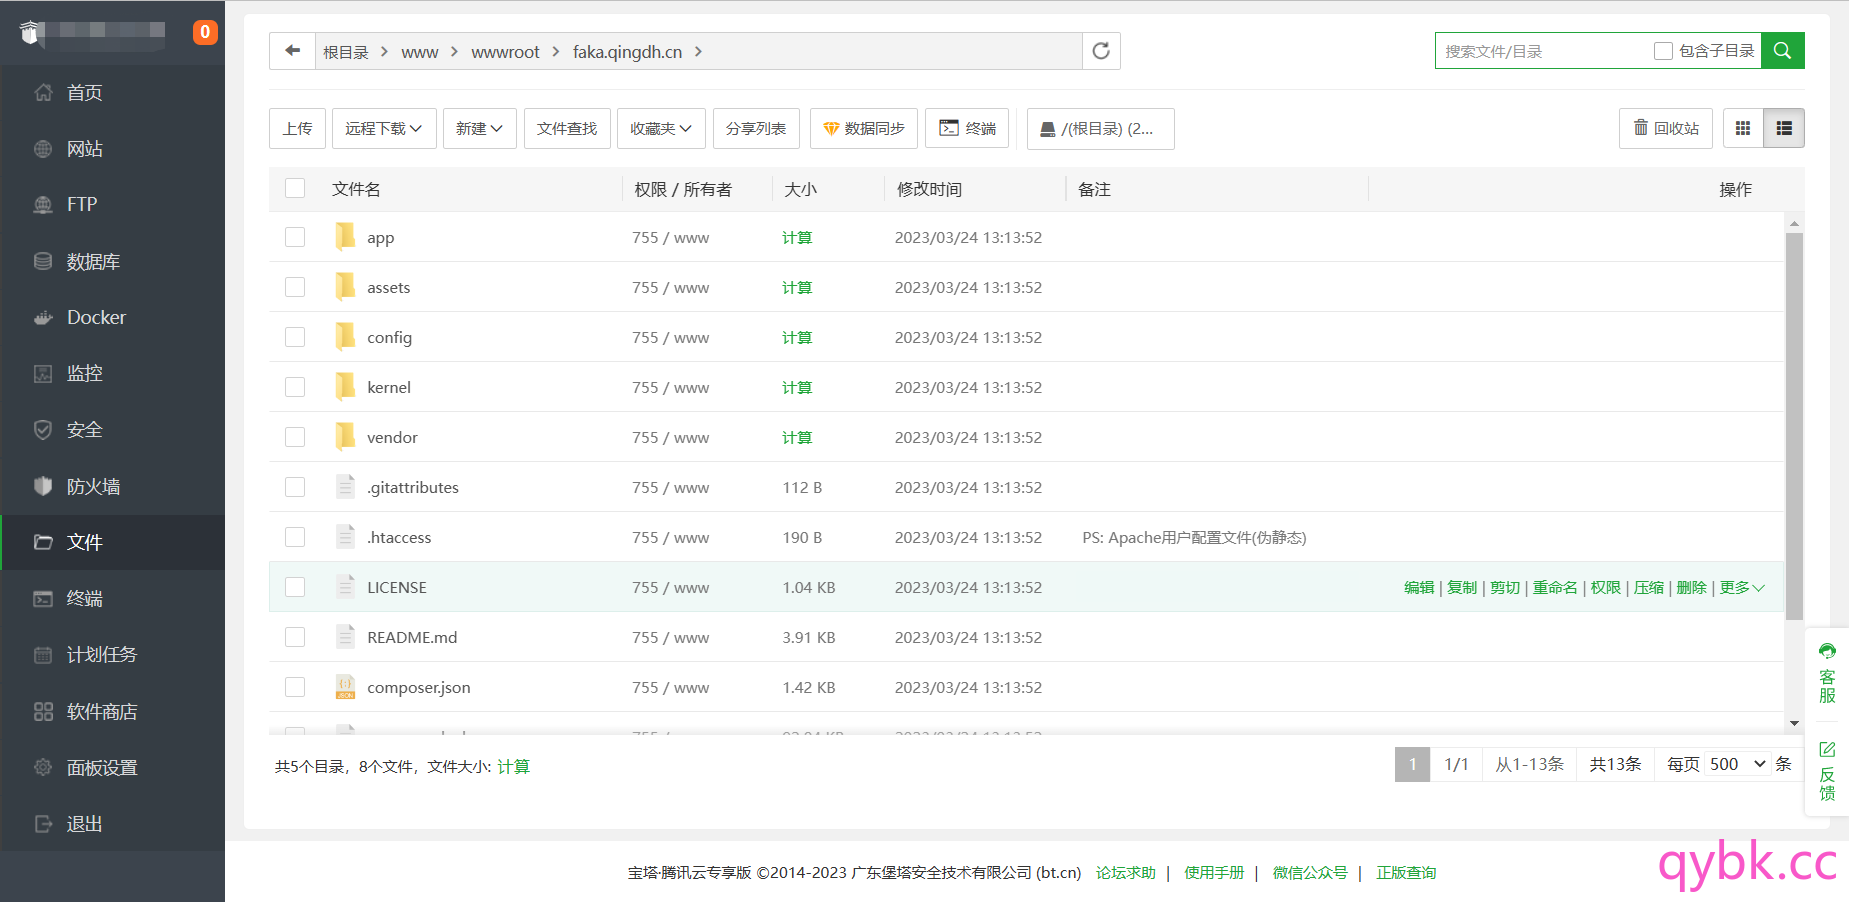Screen dimensions: 1849x902
Task: Click the back arrow in path bar
Action: coord(292,51)
